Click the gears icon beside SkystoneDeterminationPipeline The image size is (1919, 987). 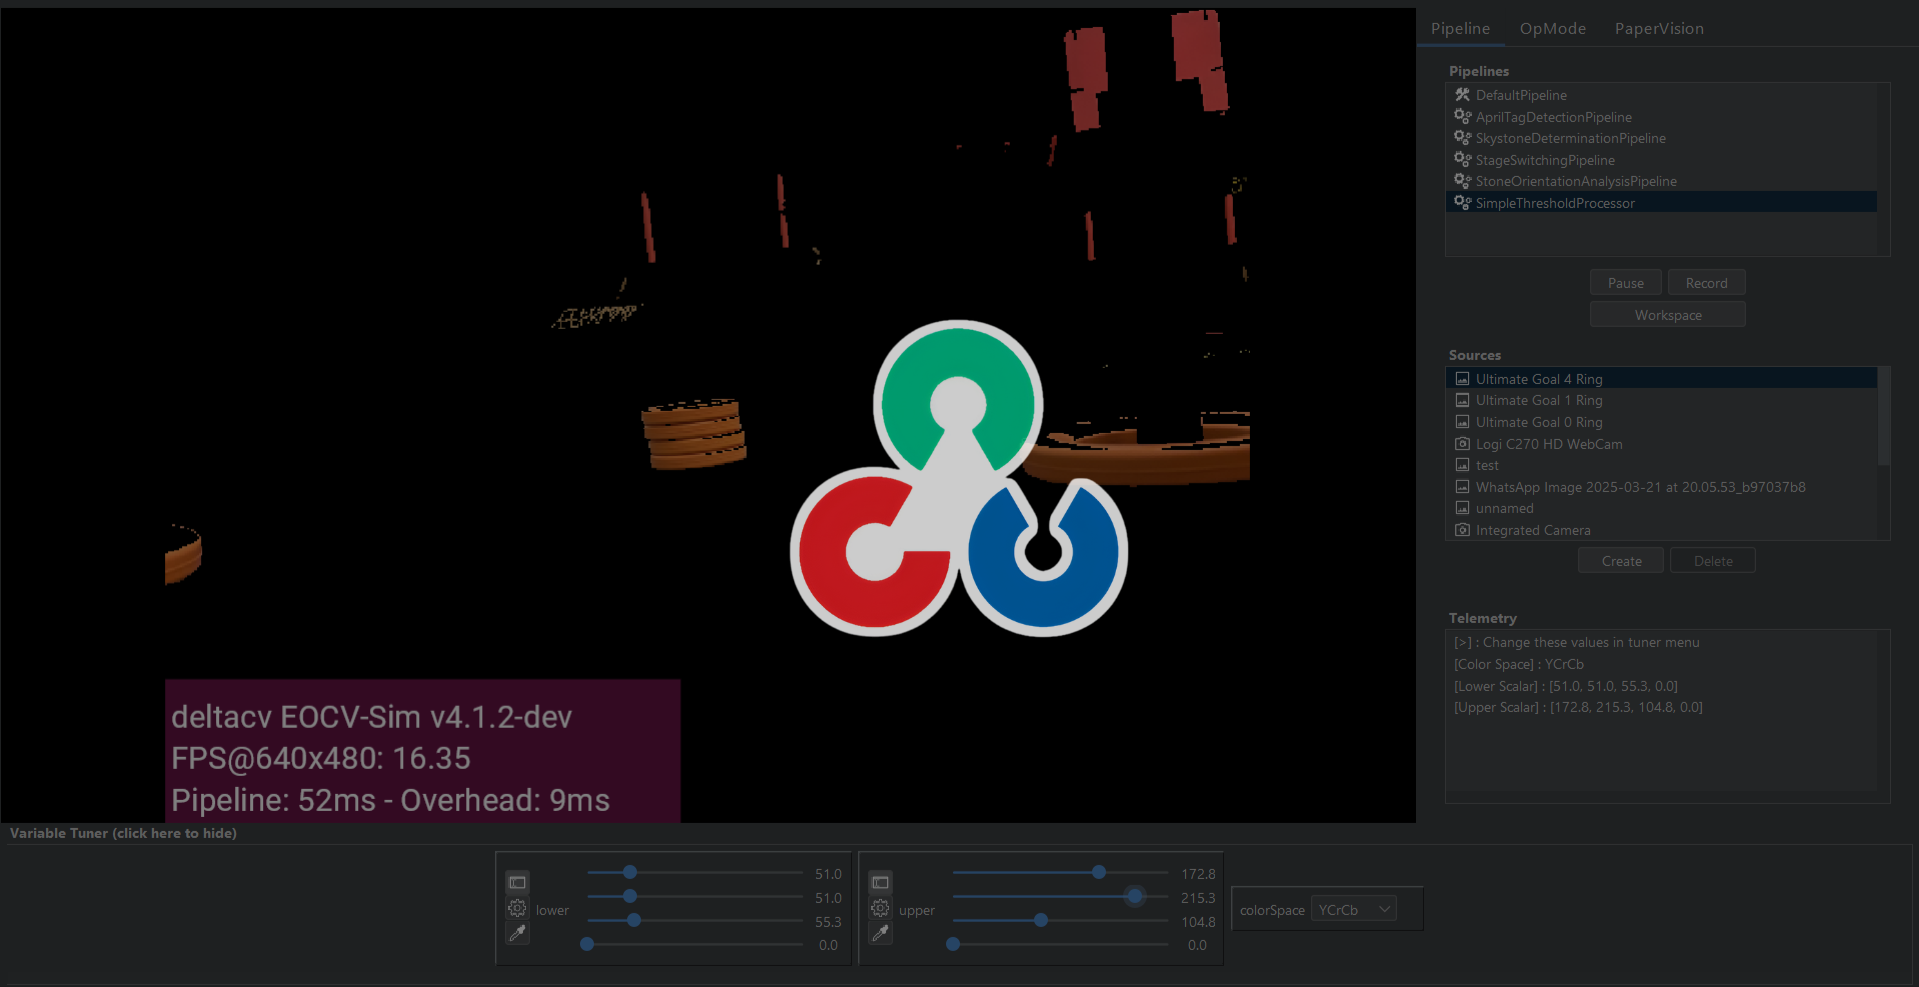[1462, 138]
